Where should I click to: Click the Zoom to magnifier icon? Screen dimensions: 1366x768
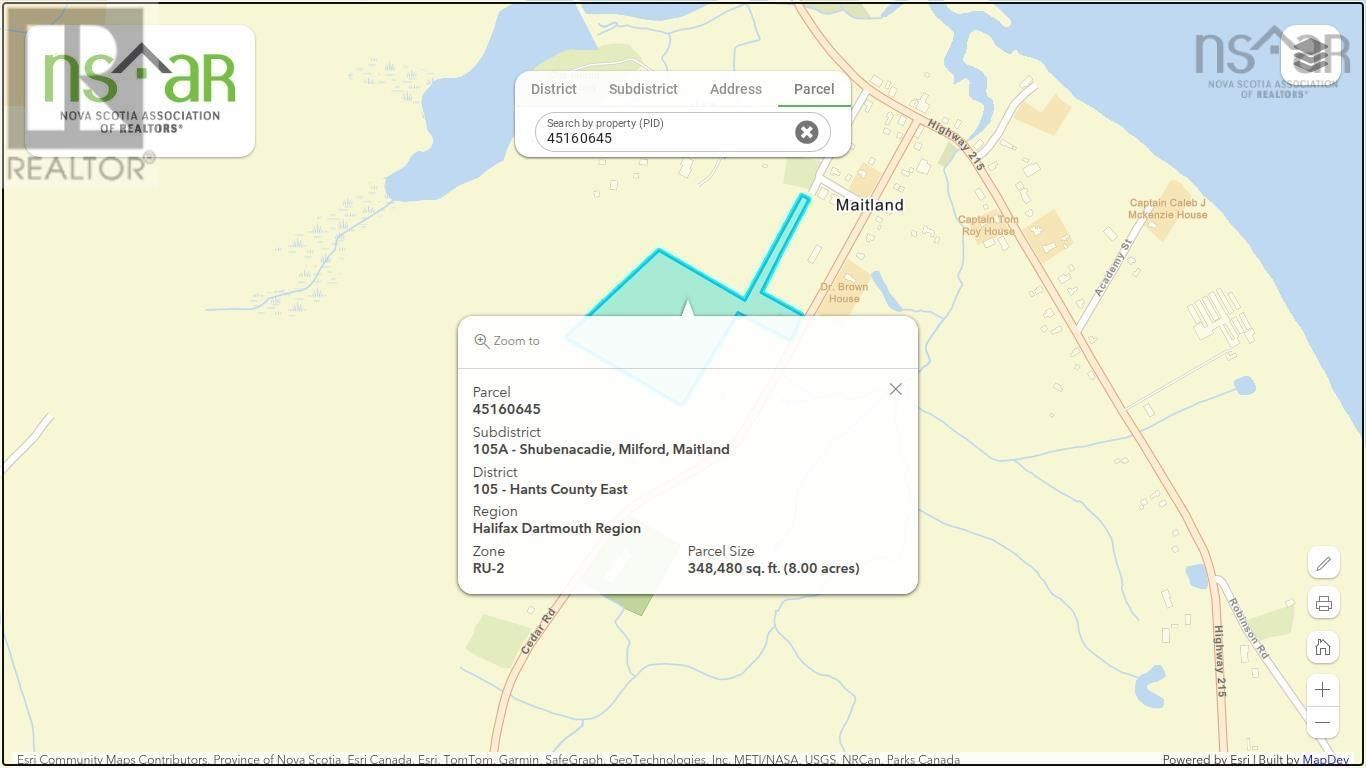point(481,340)
